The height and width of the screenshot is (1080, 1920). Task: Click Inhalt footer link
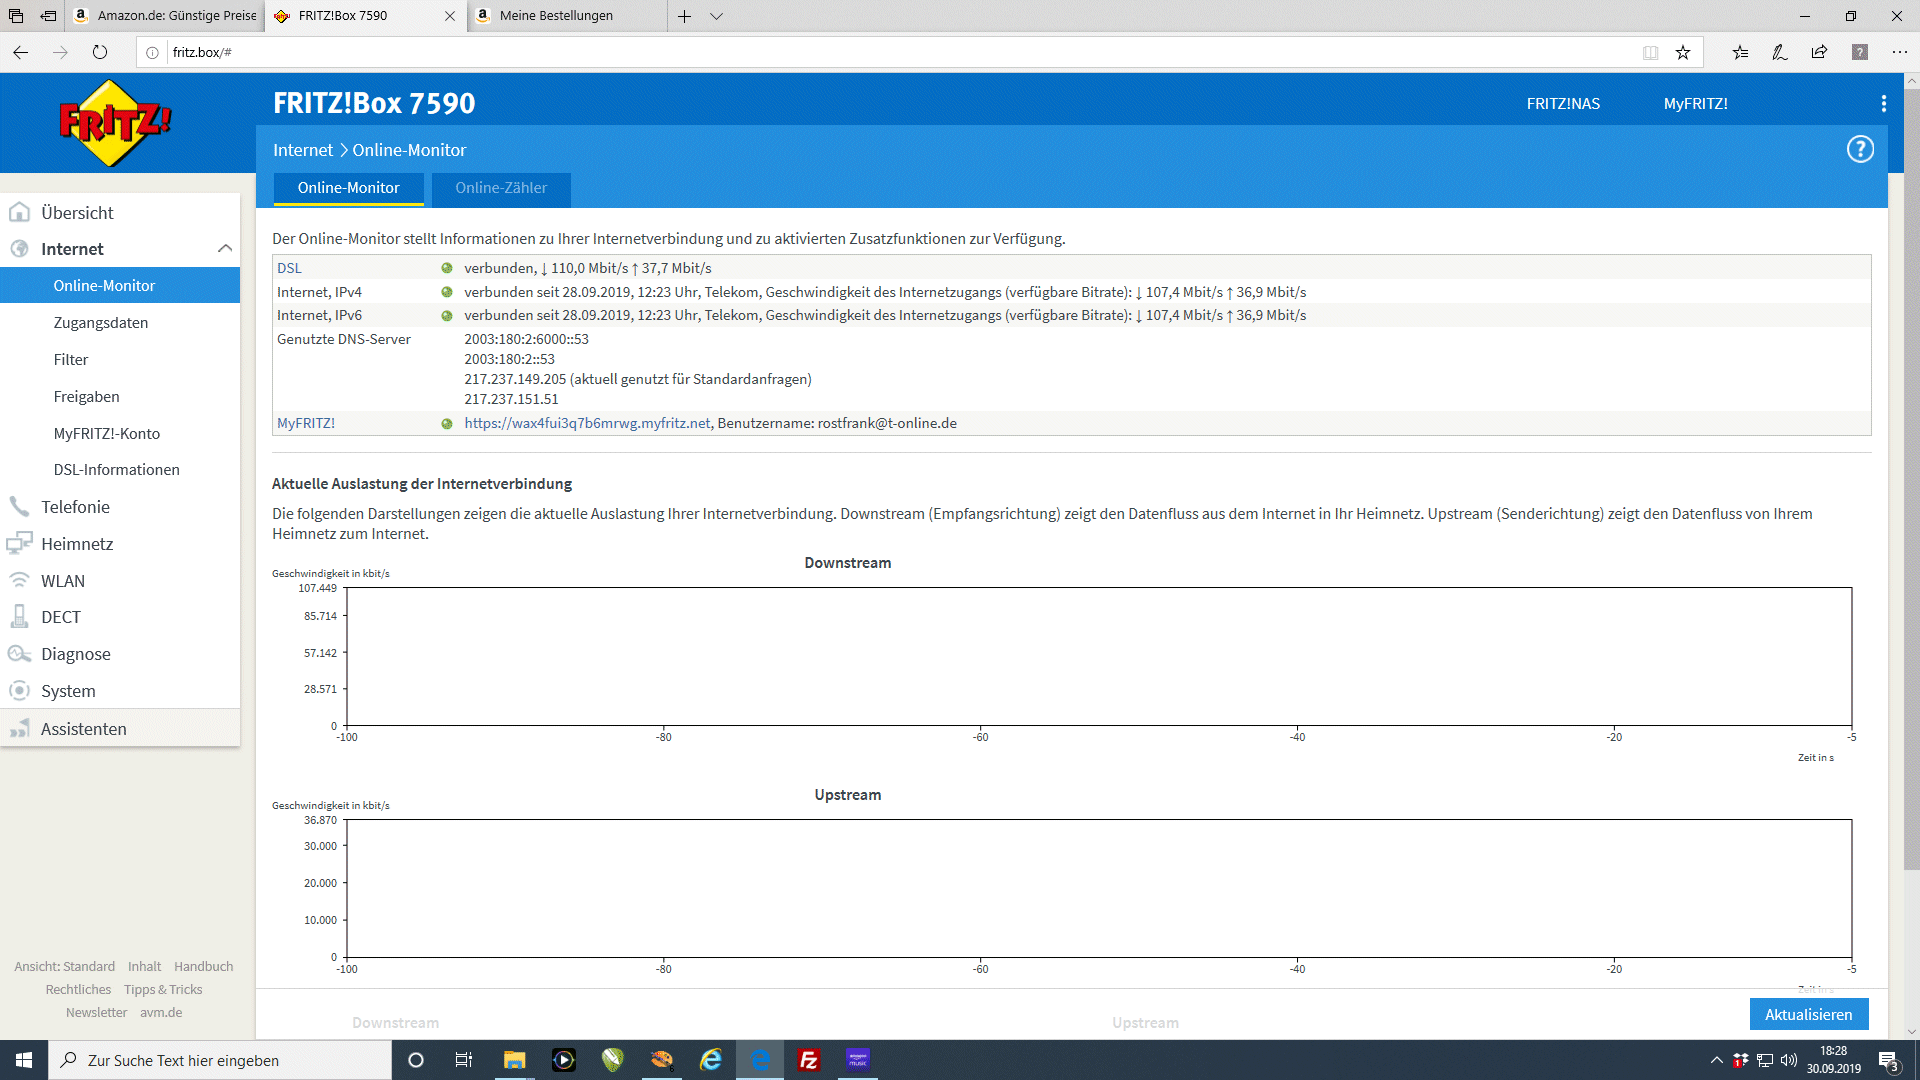144,967
